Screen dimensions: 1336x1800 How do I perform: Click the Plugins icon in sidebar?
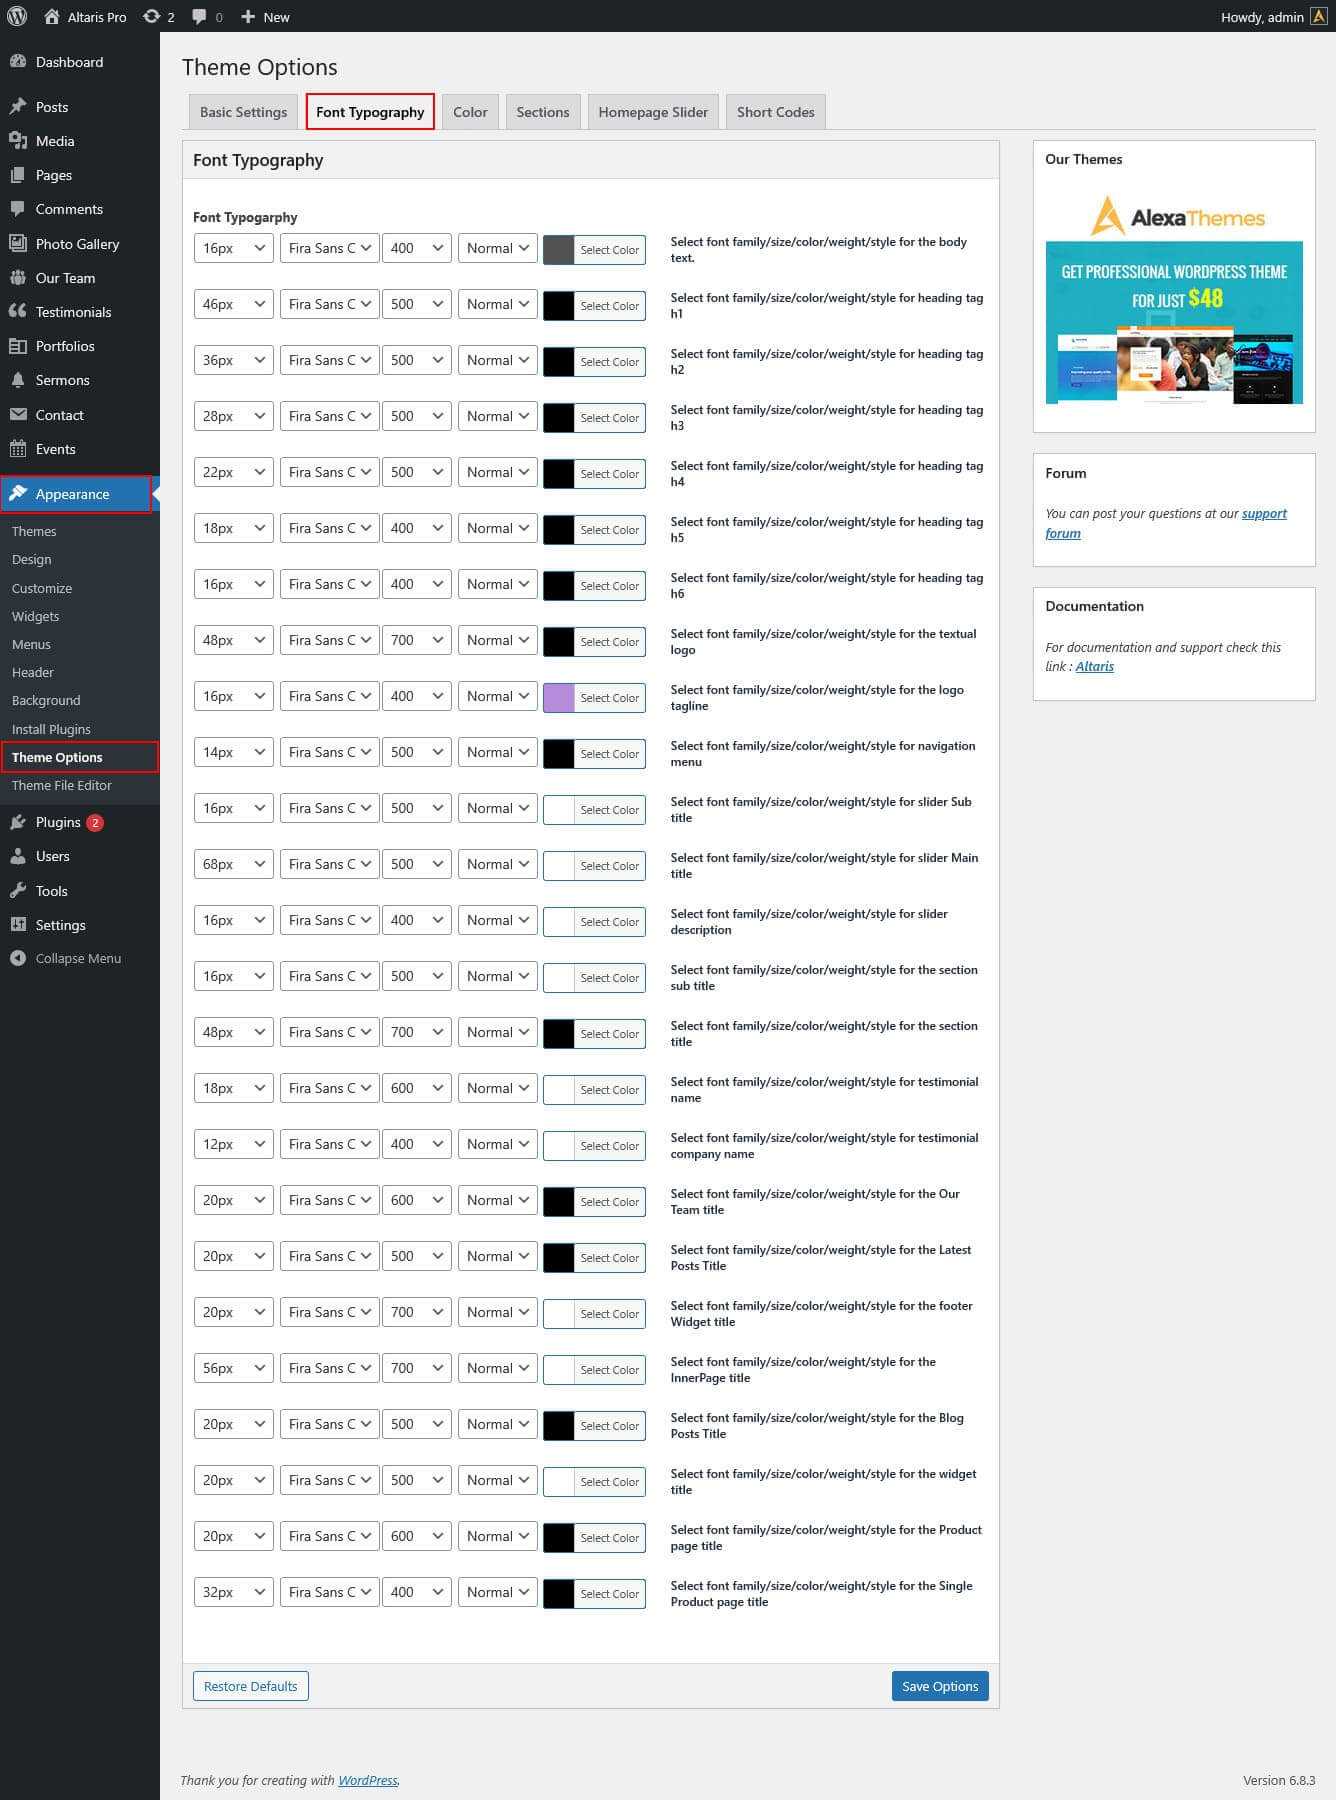point(17,822)
